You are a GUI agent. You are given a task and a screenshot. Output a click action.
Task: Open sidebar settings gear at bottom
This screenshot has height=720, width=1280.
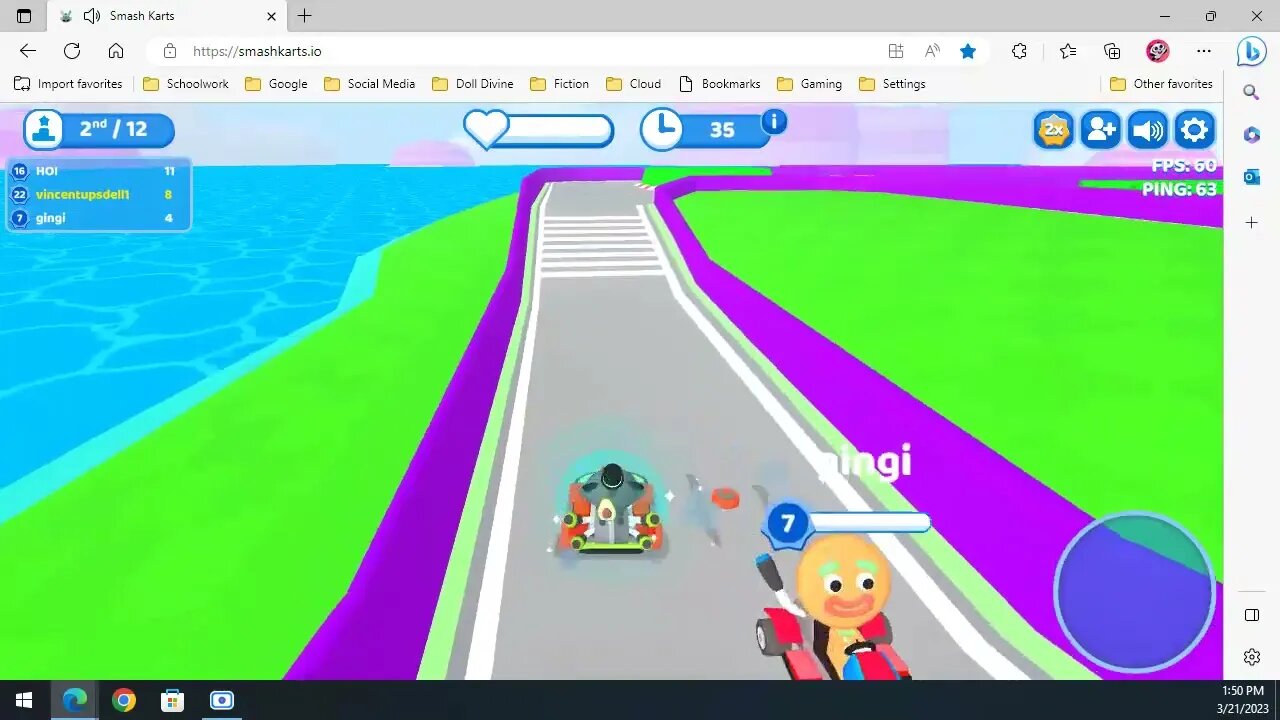coord(1251,657)
